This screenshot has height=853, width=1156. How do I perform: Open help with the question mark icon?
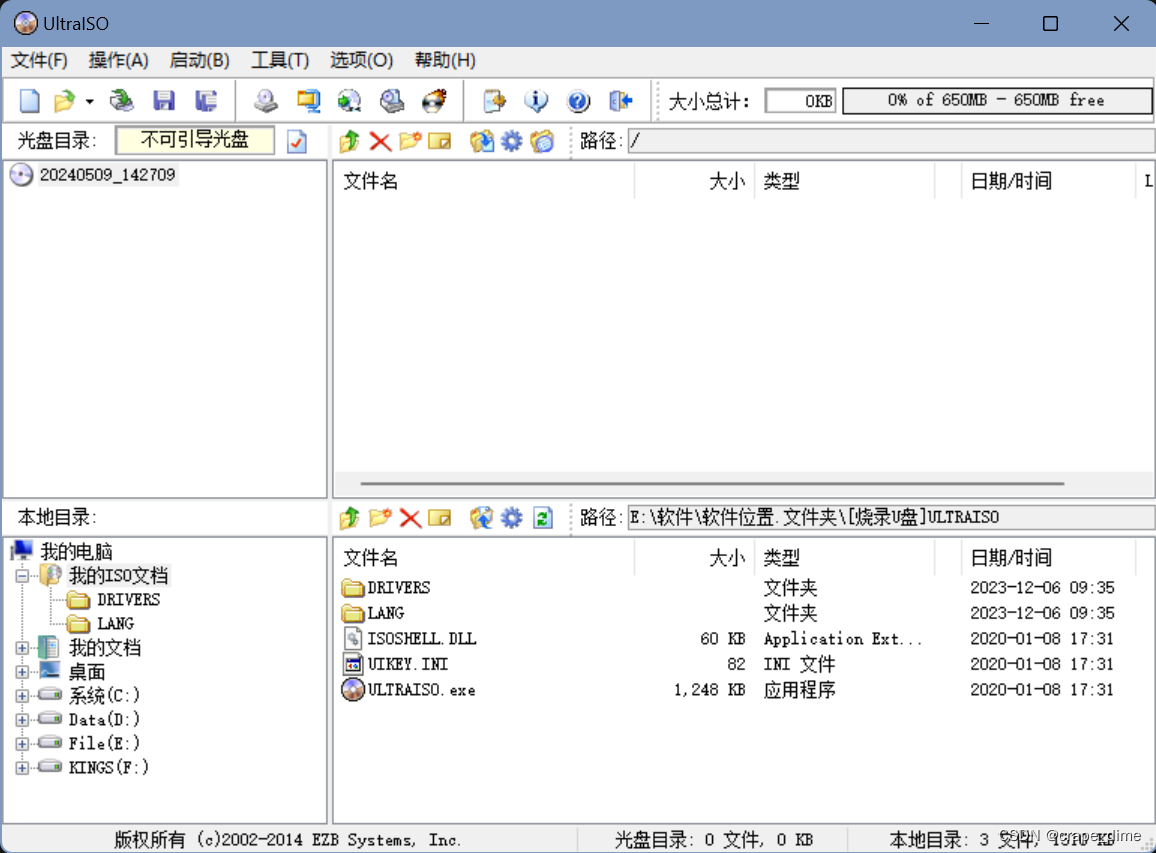click(579, 100)
